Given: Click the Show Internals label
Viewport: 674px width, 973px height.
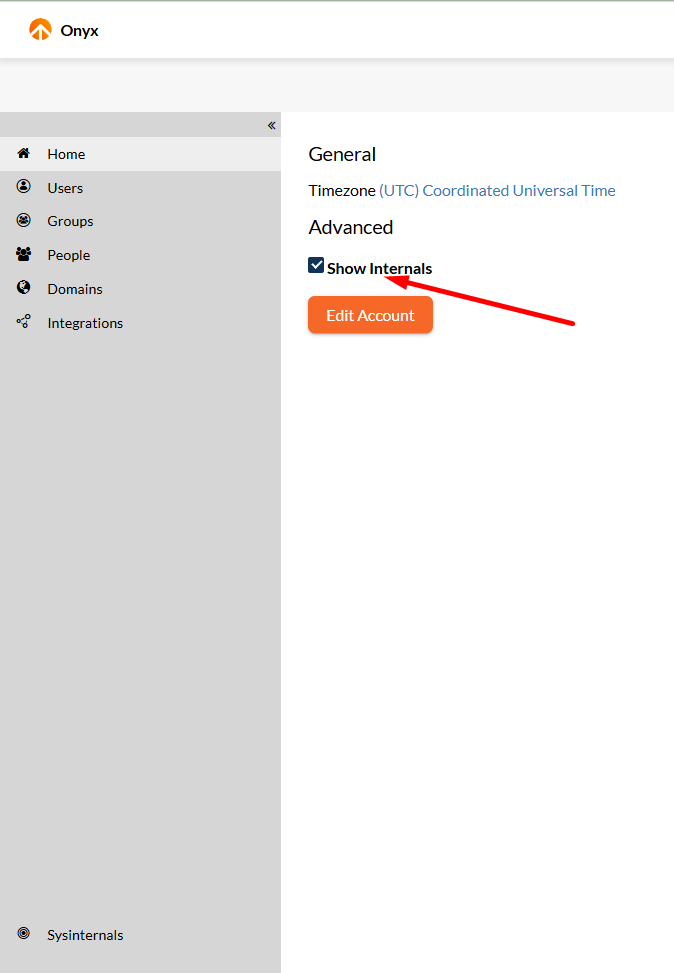Looking at the screenshot, I should 379,269.
